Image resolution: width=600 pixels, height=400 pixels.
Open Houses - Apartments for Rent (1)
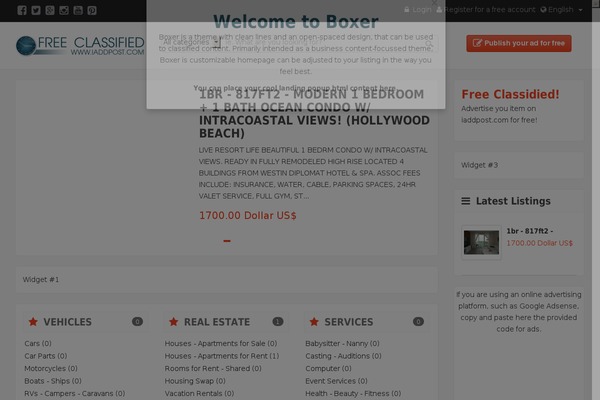point(222,356)
